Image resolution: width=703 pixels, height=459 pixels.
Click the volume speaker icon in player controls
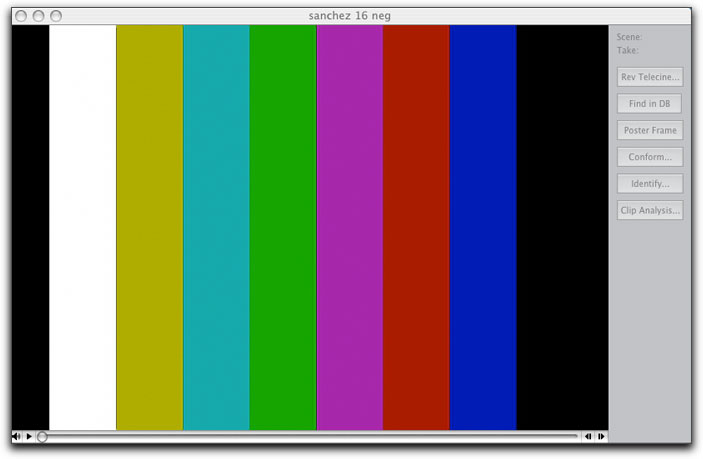pos(17,436)
